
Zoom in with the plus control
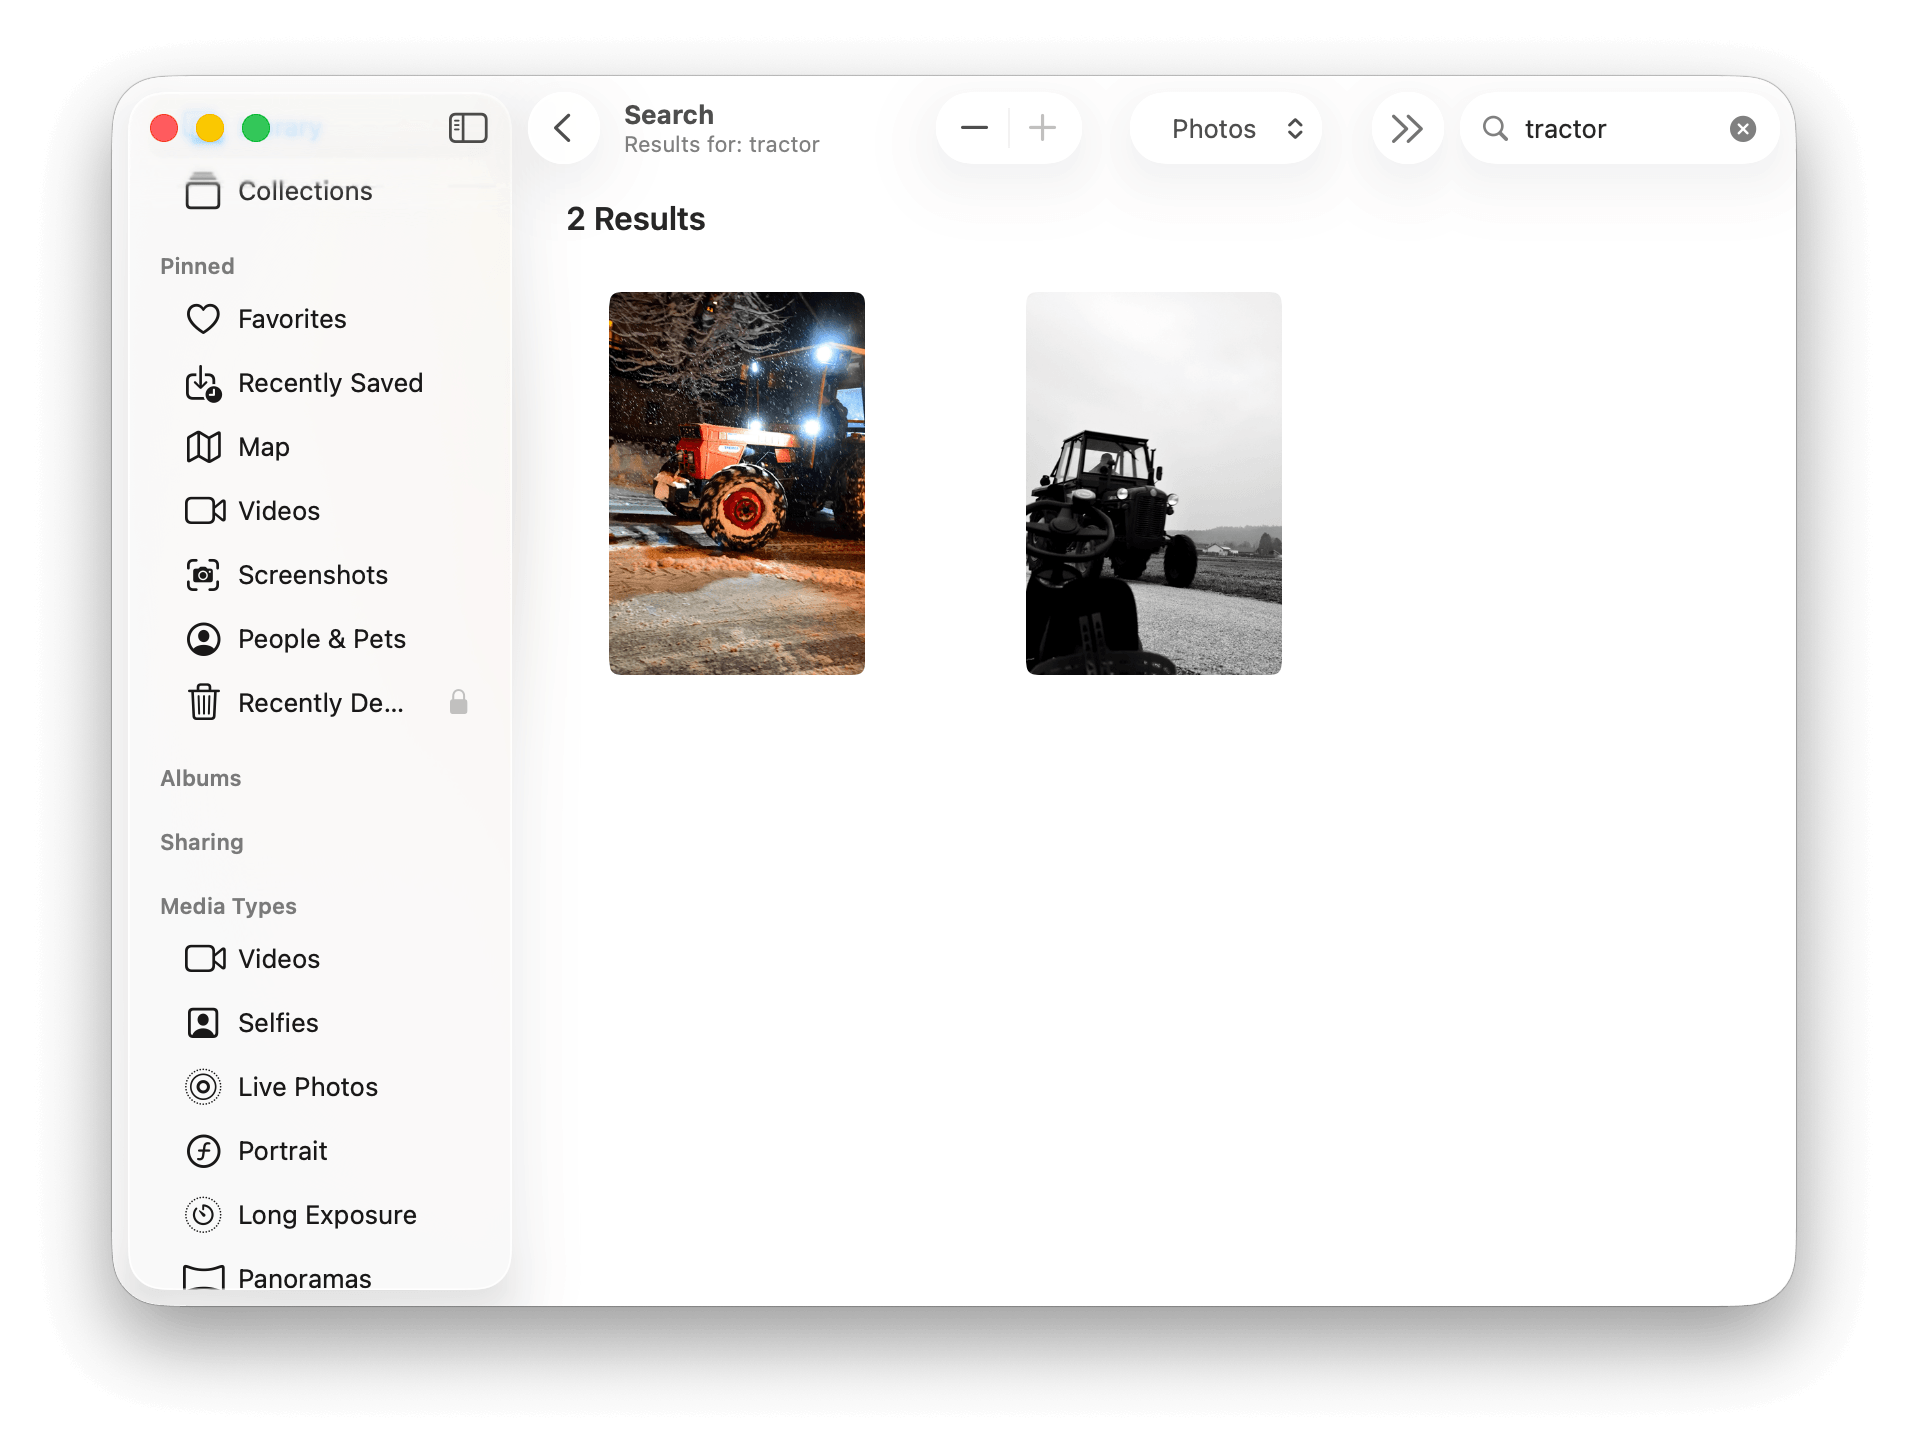pyautogui.click(x=1042, y=128)
